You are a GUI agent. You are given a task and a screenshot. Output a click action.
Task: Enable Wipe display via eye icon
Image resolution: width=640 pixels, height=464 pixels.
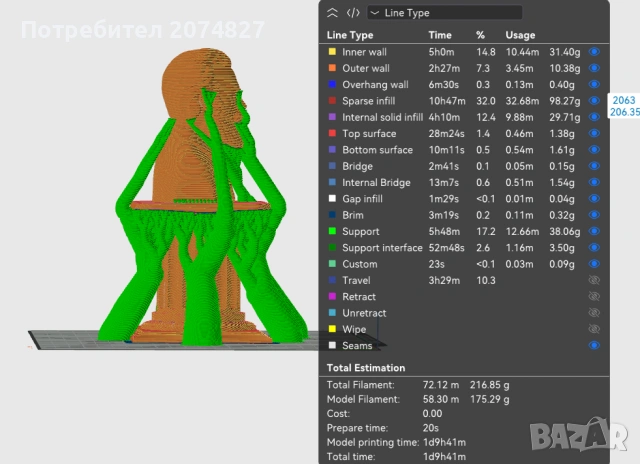click(x=594, y=329)
